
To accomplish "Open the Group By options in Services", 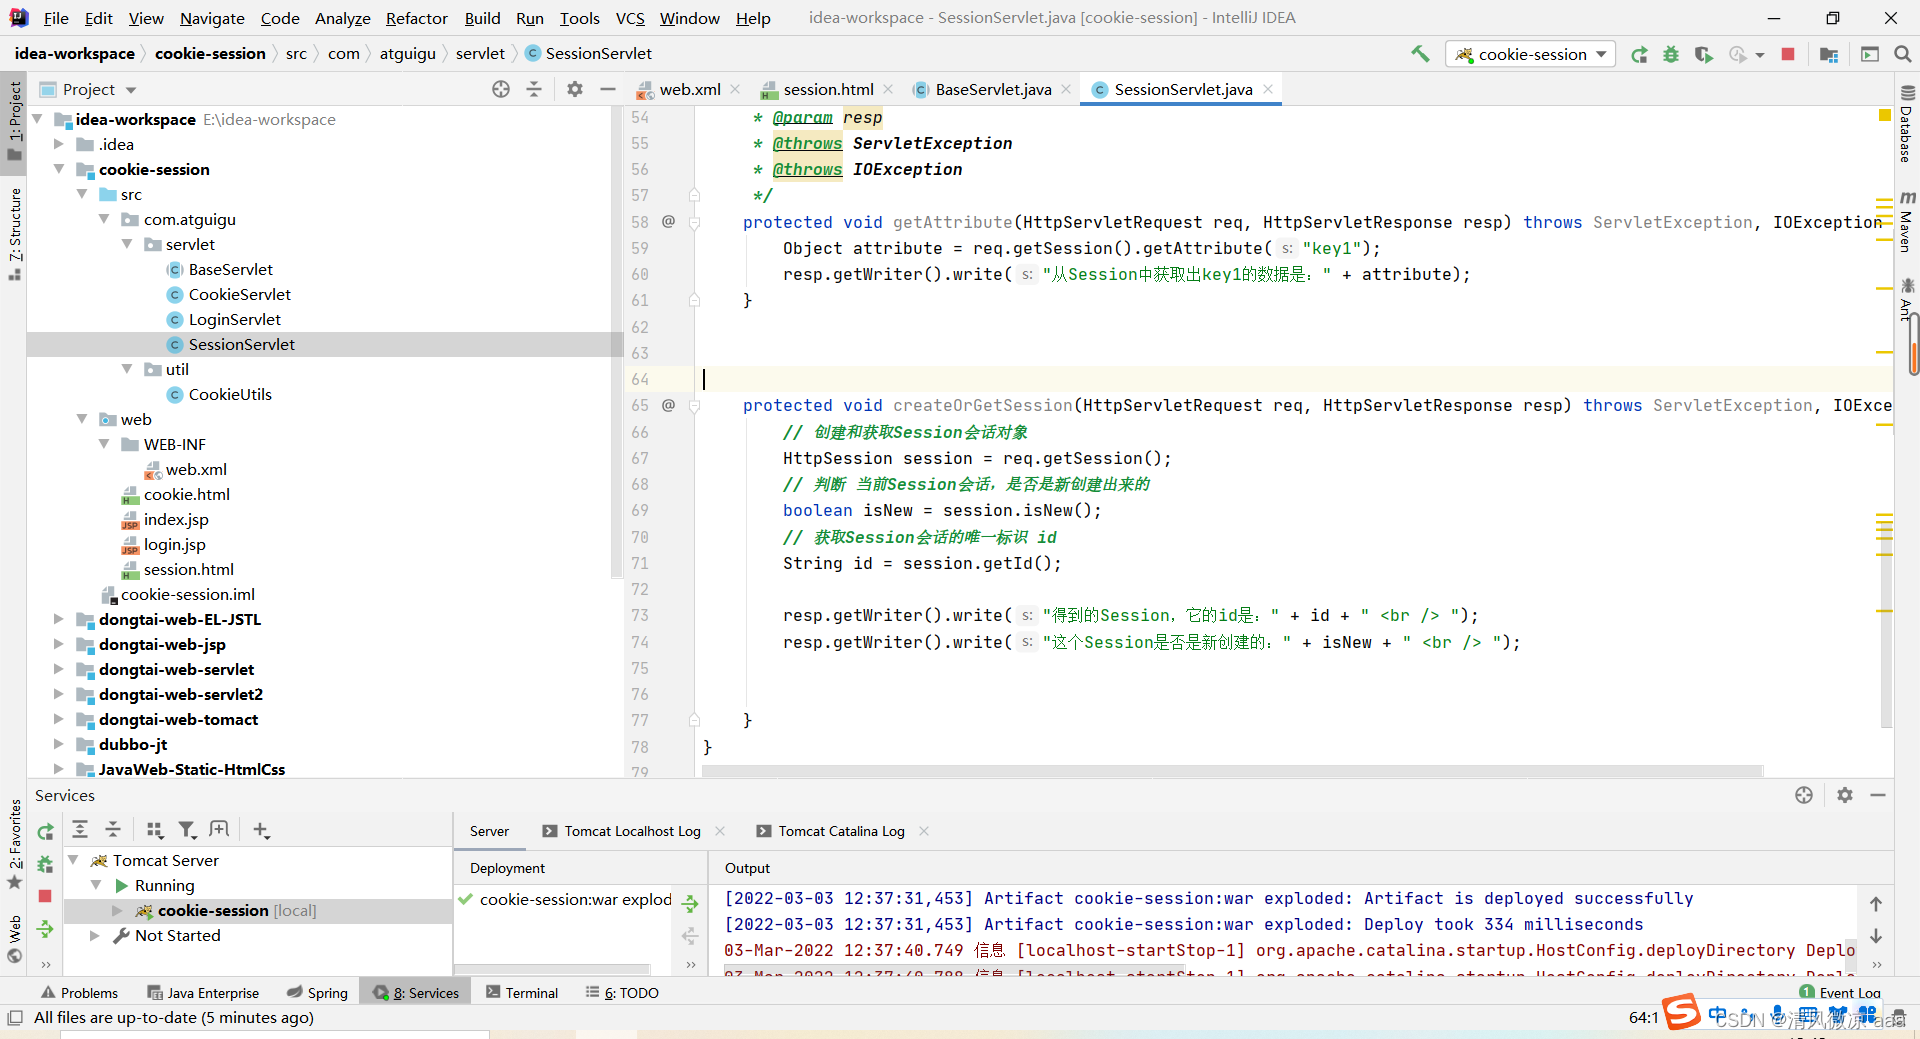I will pos(154,829).
